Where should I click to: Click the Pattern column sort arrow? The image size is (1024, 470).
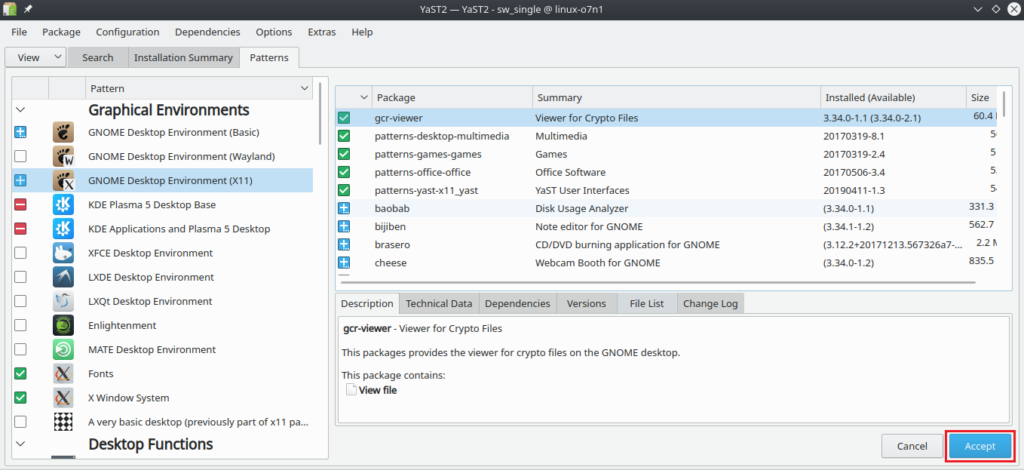point(304,88)
